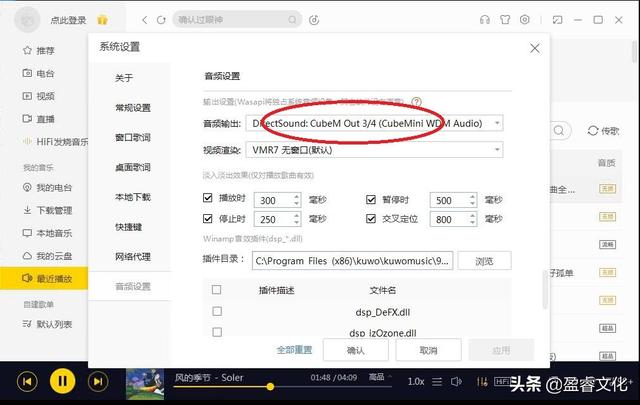Open 直播 in the left sidebar
The width and height of the screenshot is (640, 405).
coord(39,119)
